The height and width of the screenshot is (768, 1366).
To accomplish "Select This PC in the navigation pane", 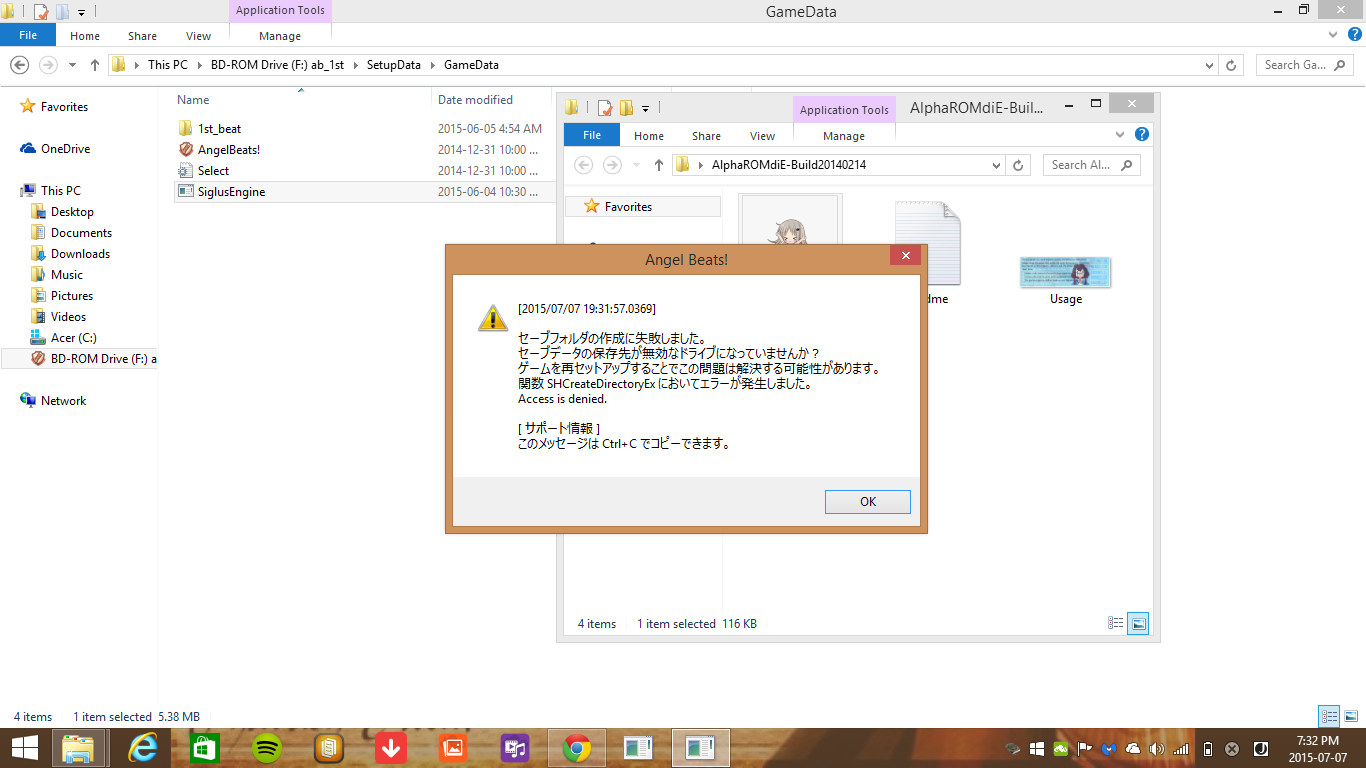I will click(x=60, y=191).
